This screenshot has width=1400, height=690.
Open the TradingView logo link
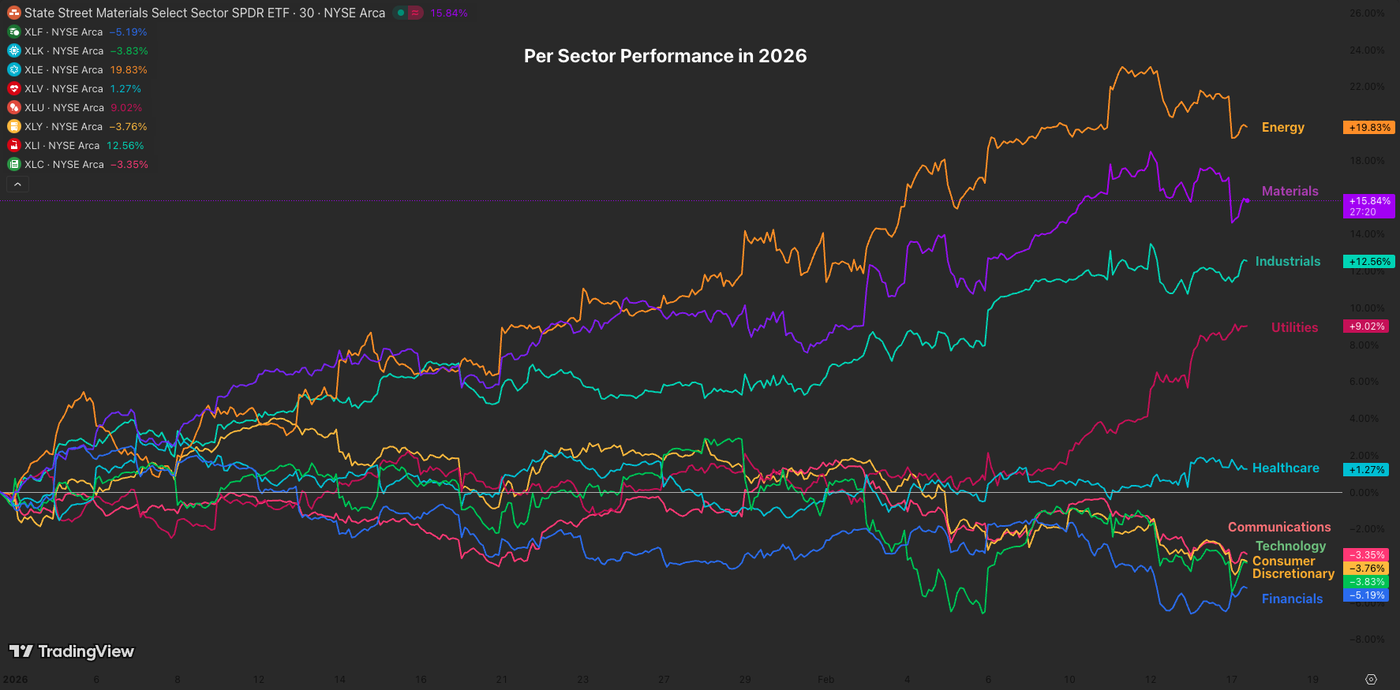coord(72,652)
